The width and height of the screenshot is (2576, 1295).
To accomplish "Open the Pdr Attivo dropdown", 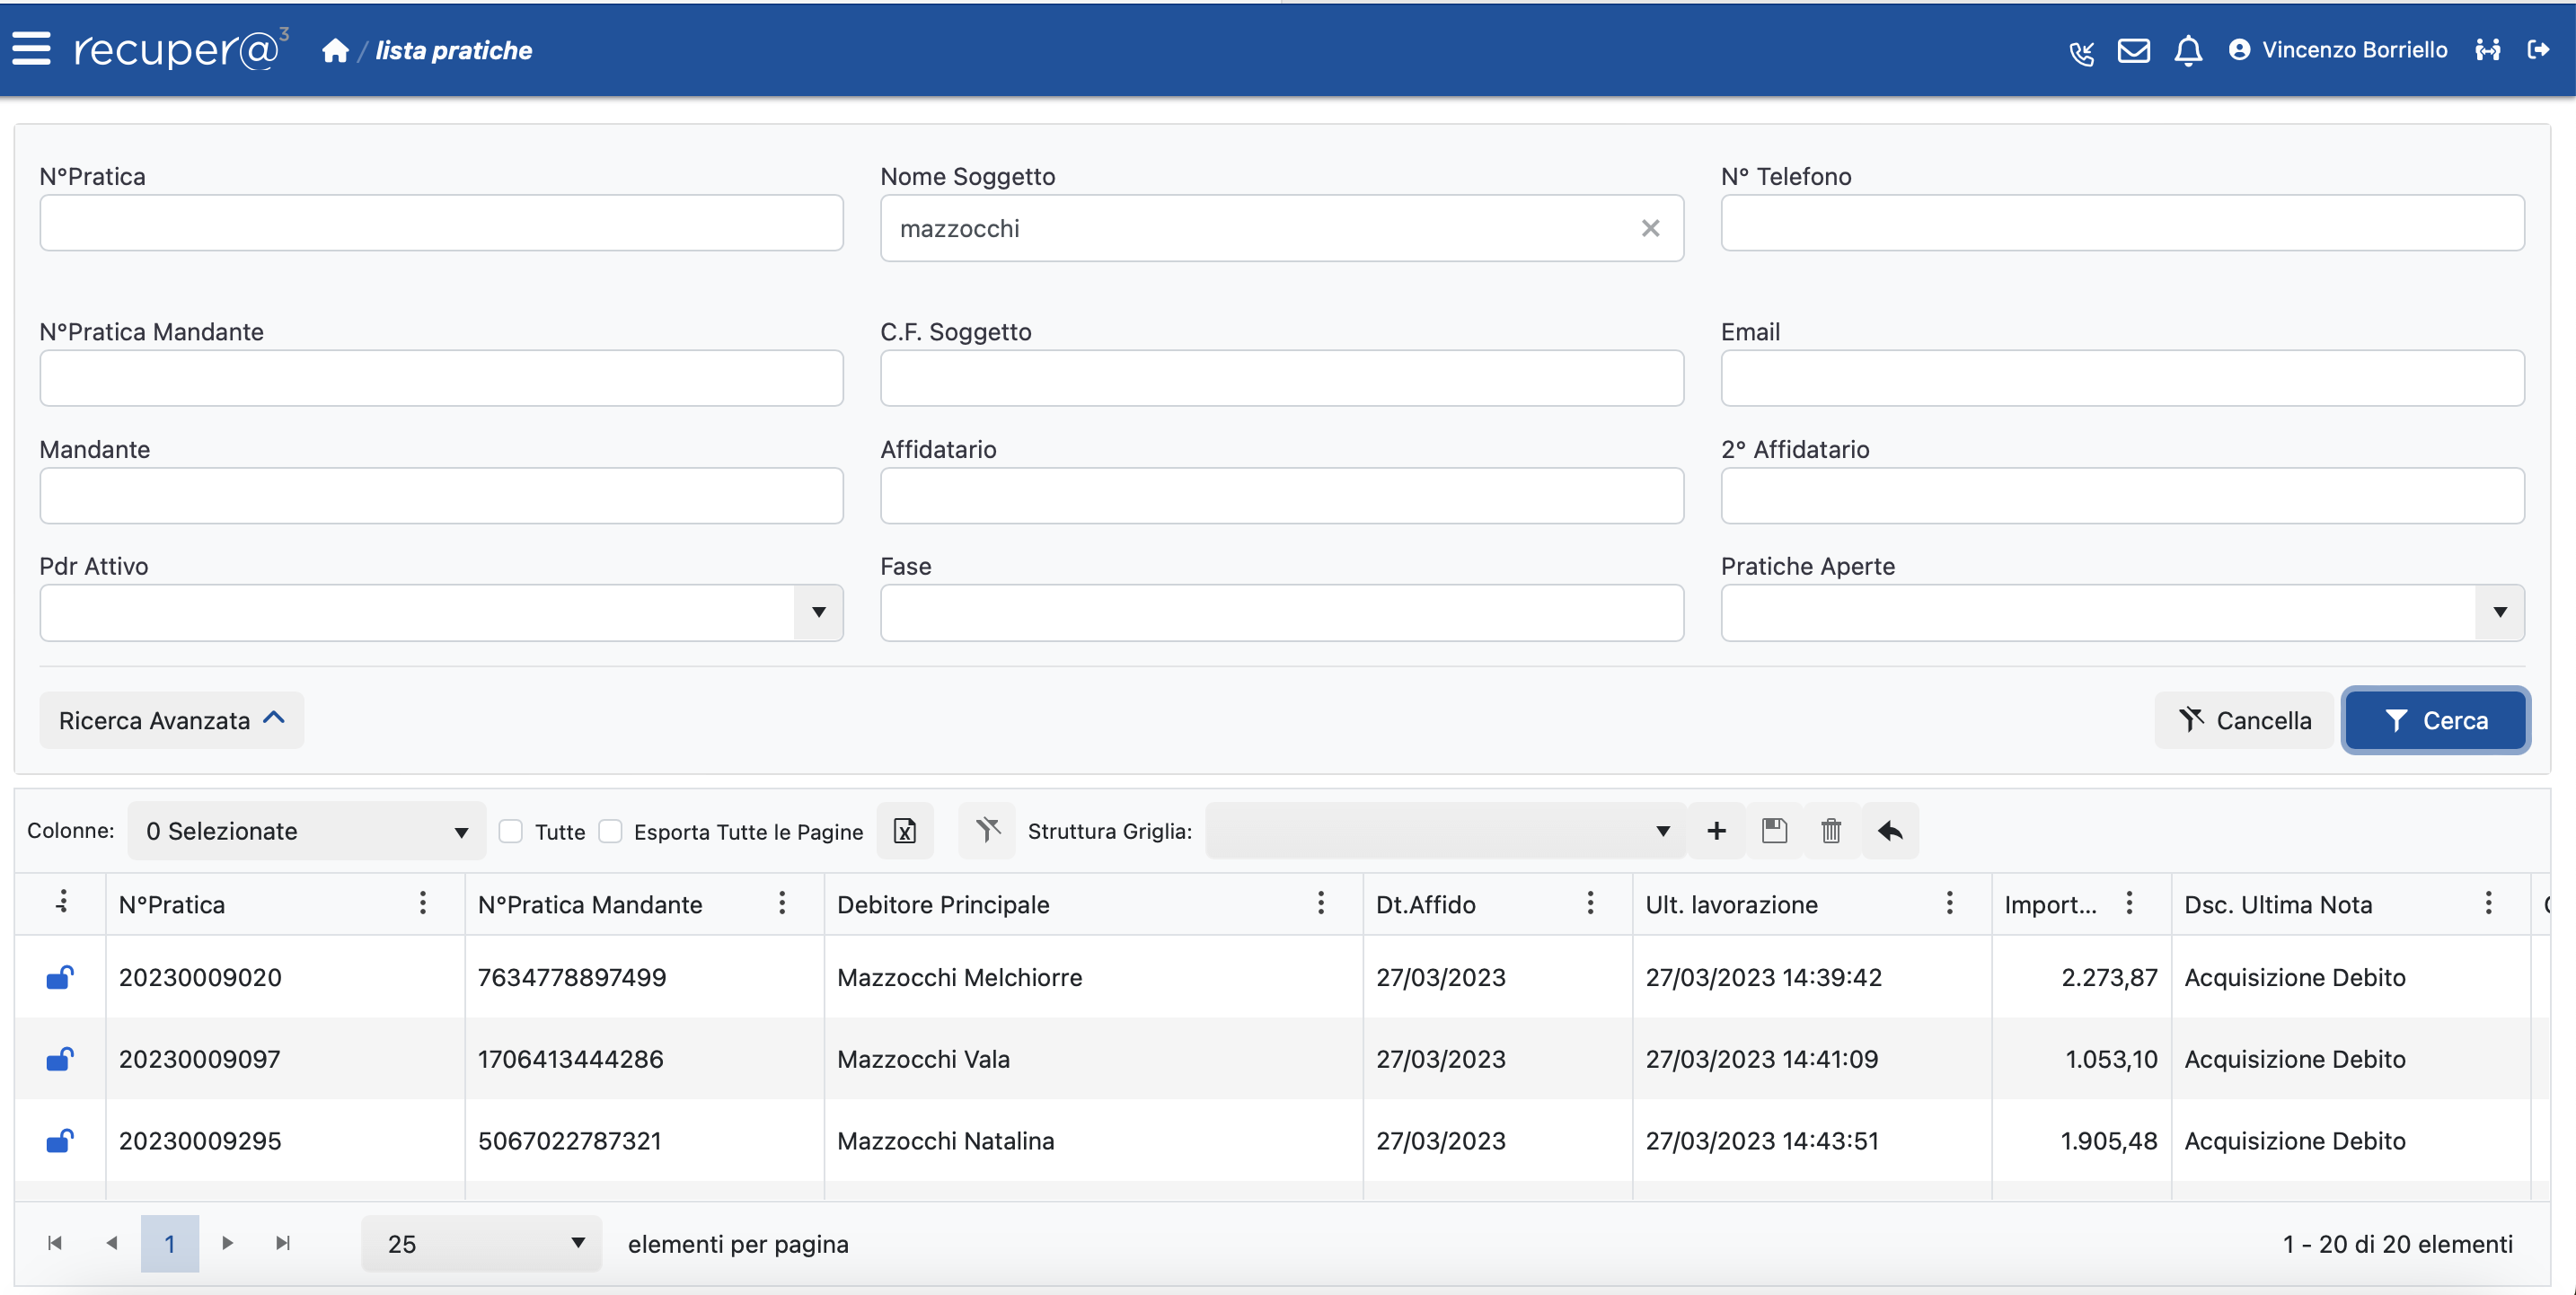I will [x=818, y=612].
